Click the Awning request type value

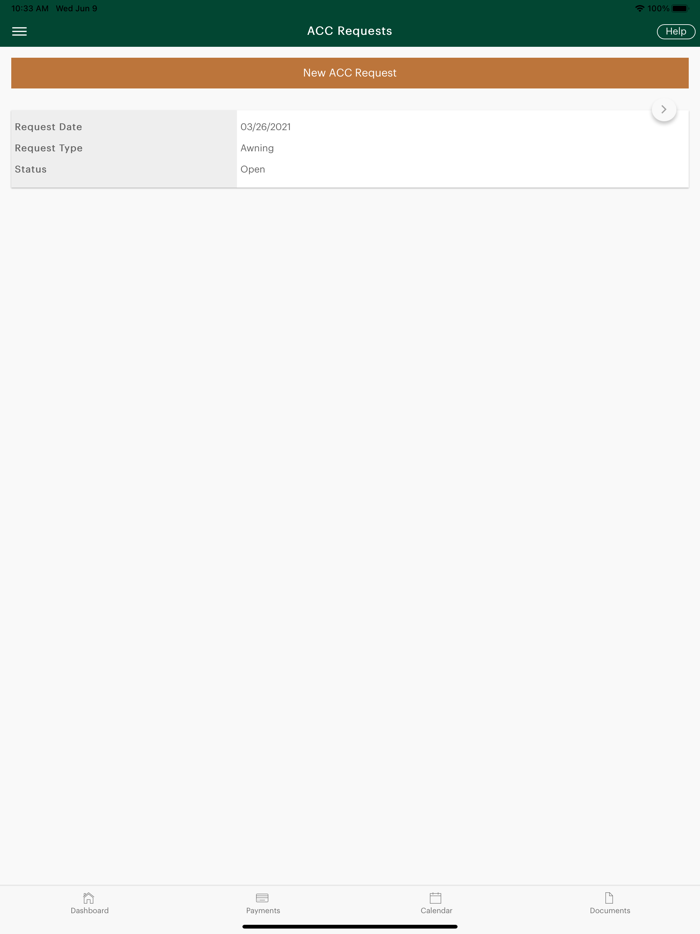(x=257, y=148)
